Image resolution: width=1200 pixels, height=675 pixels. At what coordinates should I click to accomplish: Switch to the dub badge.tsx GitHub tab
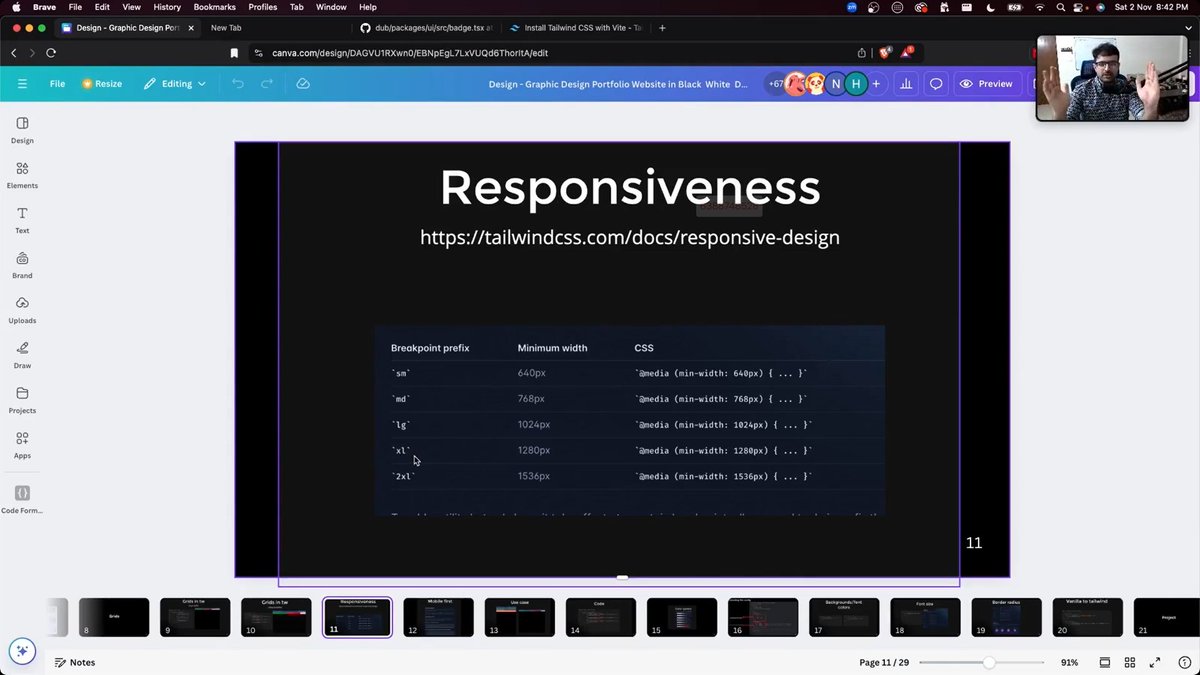(426, 28)
